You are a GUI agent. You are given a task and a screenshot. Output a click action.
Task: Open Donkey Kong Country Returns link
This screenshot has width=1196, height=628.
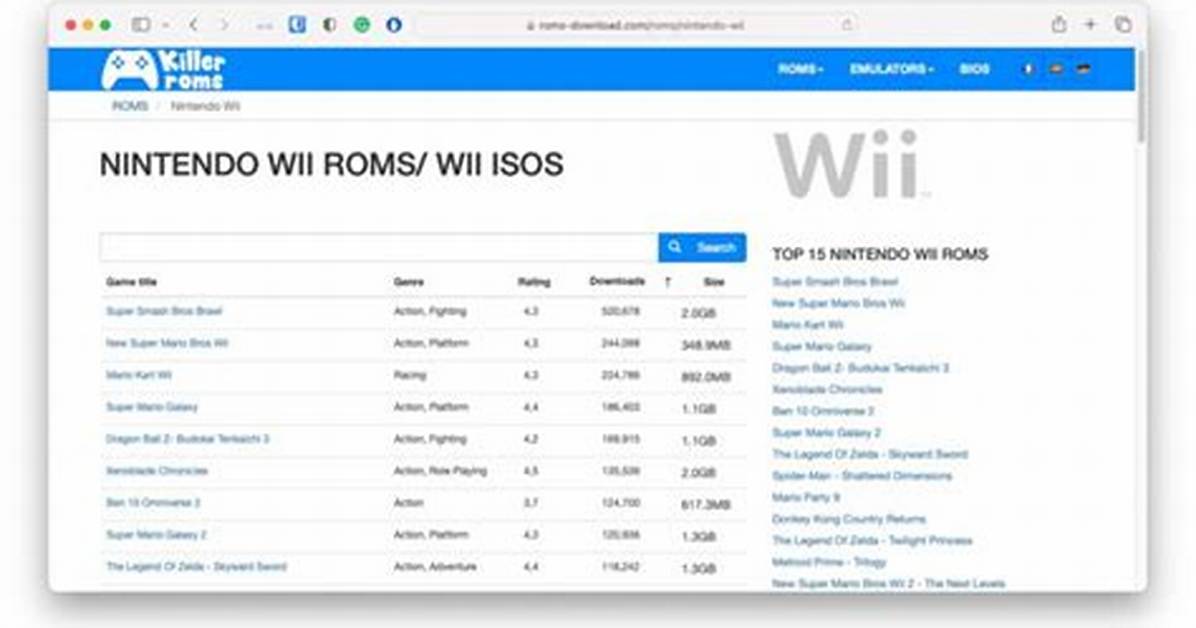click(849, 519)
